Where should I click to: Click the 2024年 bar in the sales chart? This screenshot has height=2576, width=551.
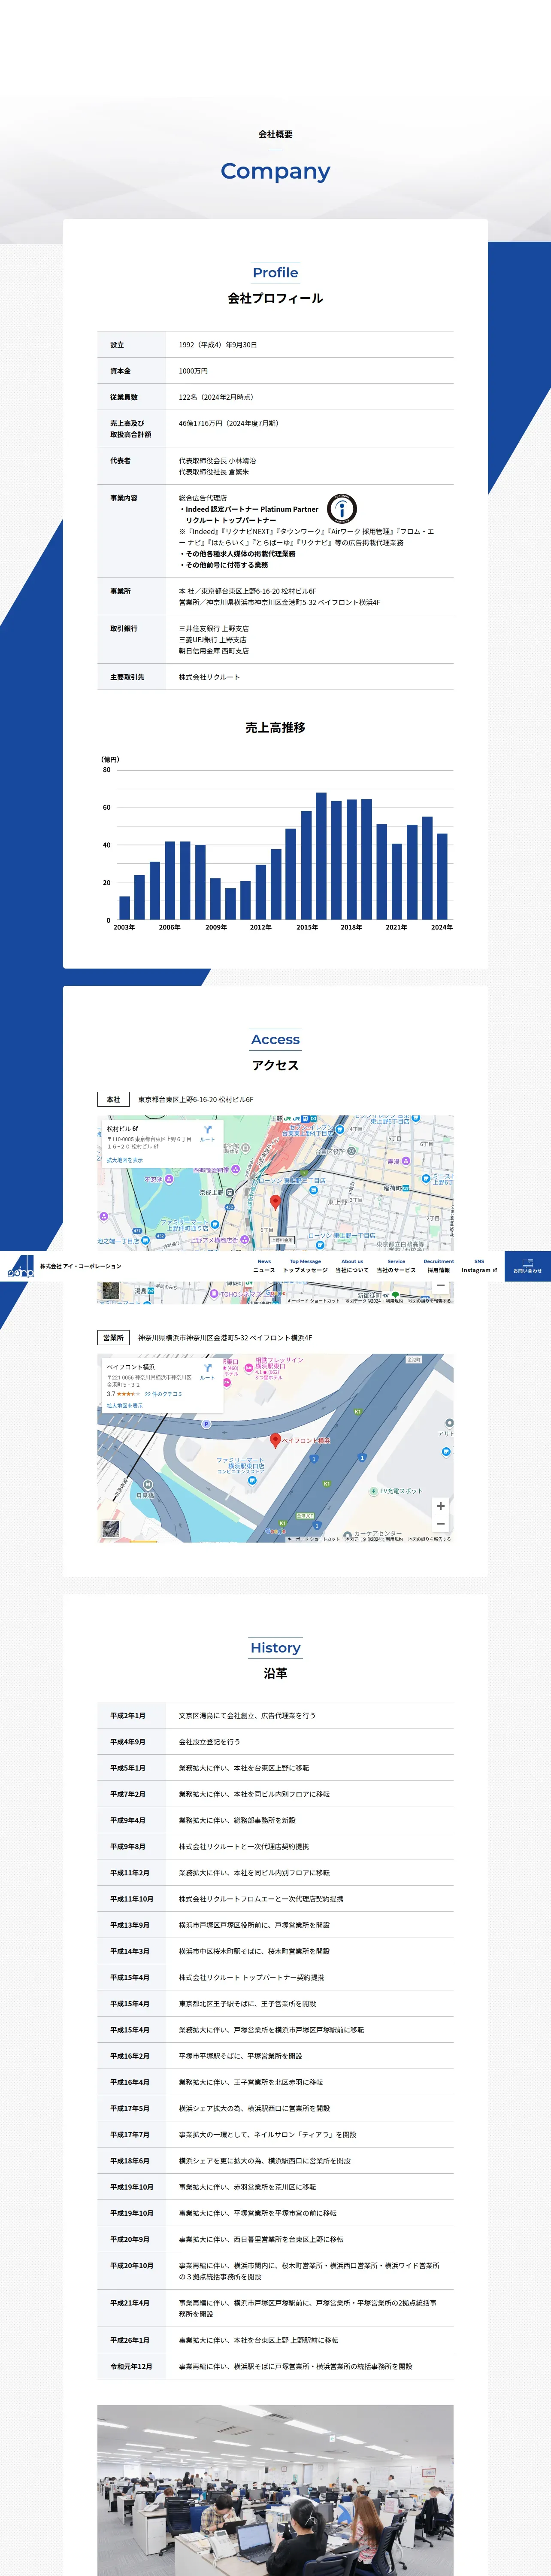442,877
